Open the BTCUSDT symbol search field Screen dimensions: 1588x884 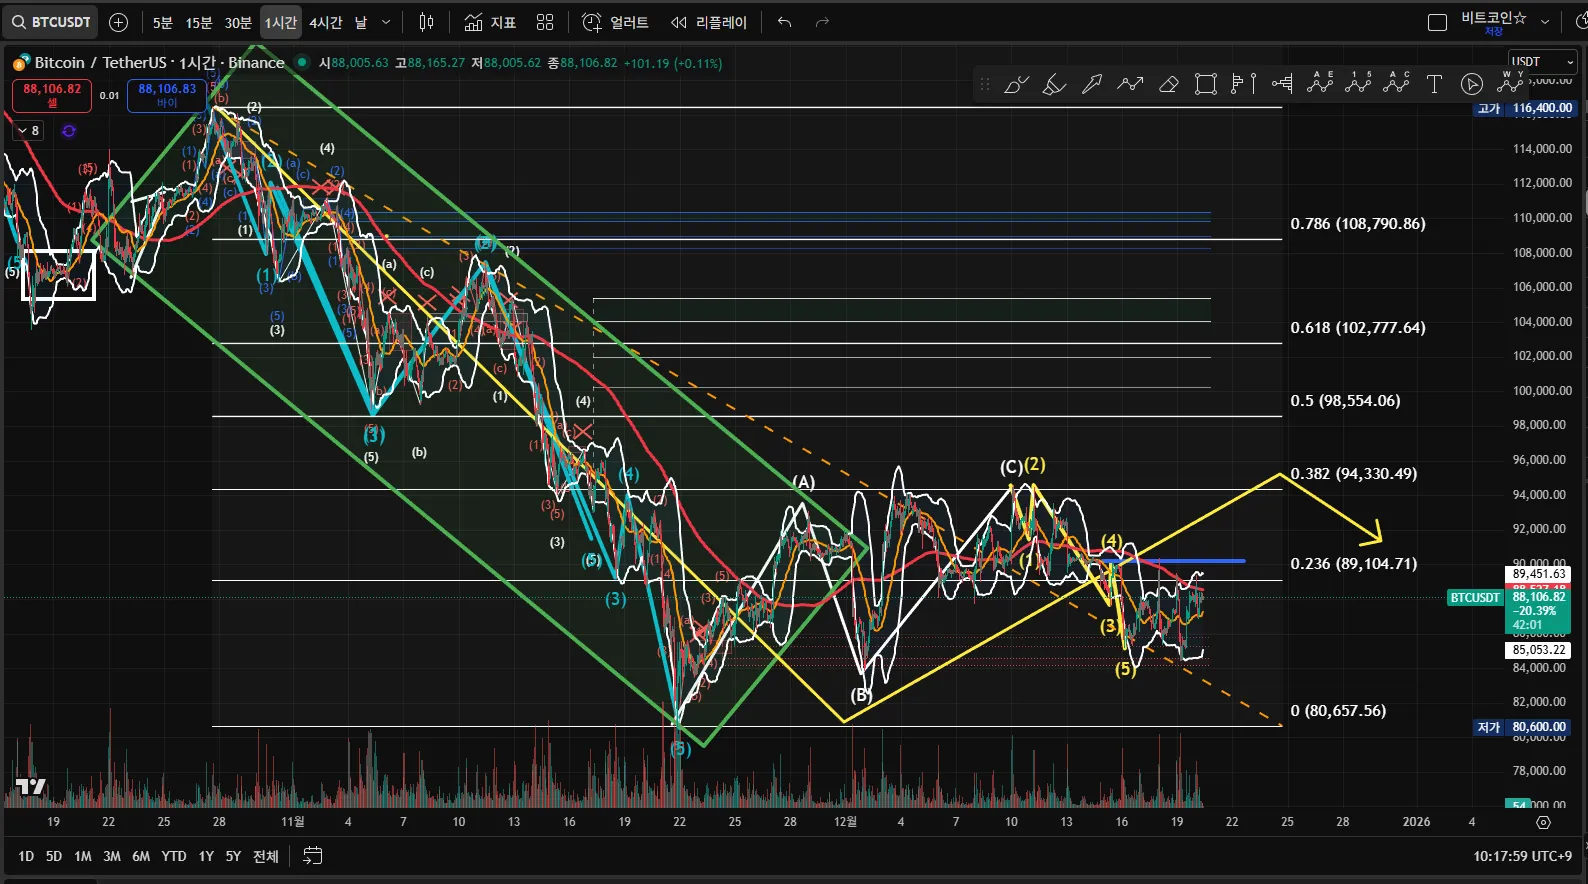pyautogui.click(x=52, y=22)
